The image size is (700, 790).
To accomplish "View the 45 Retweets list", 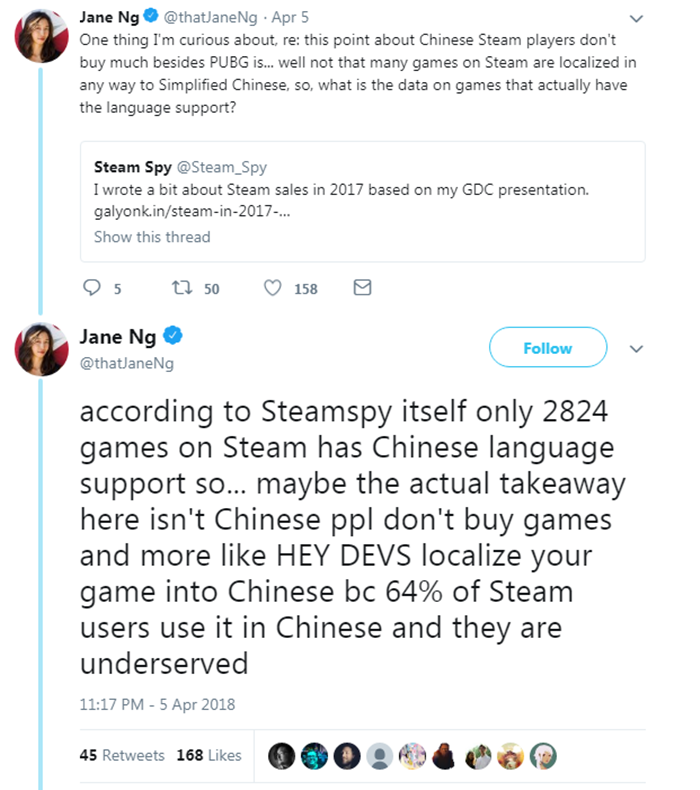I will (121, 755).
